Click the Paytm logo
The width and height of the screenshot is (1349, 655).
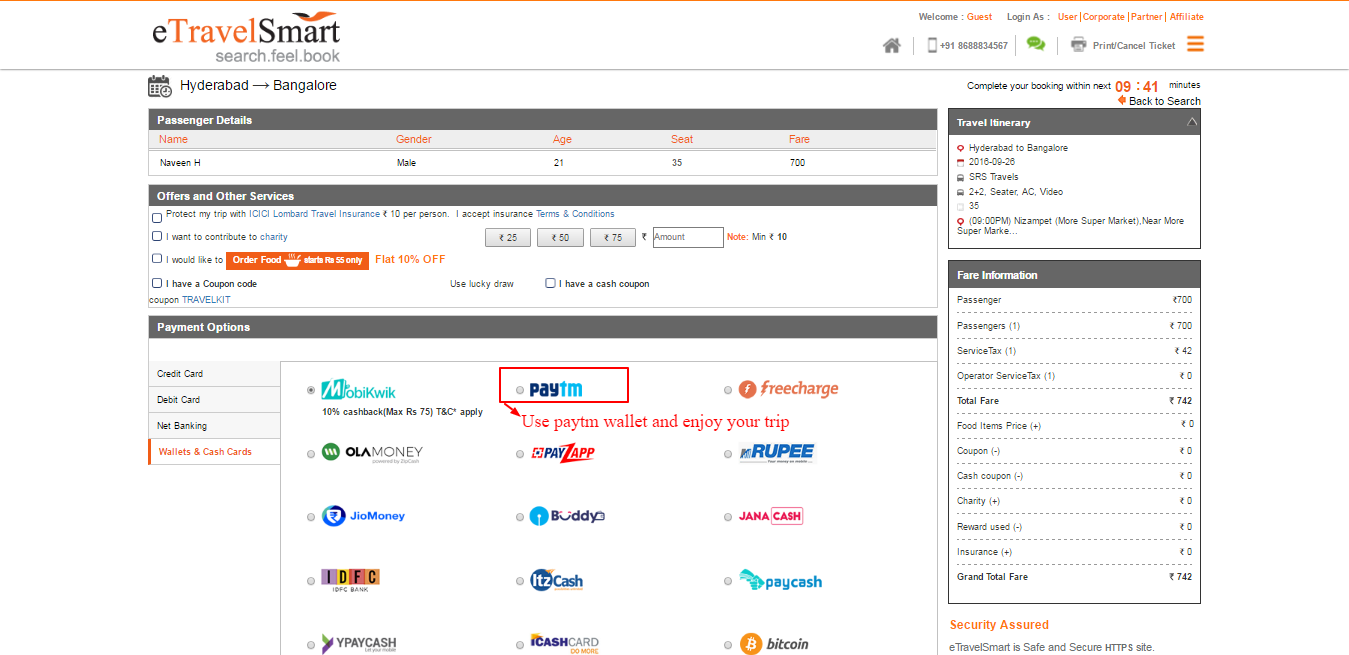click(556, 389)
